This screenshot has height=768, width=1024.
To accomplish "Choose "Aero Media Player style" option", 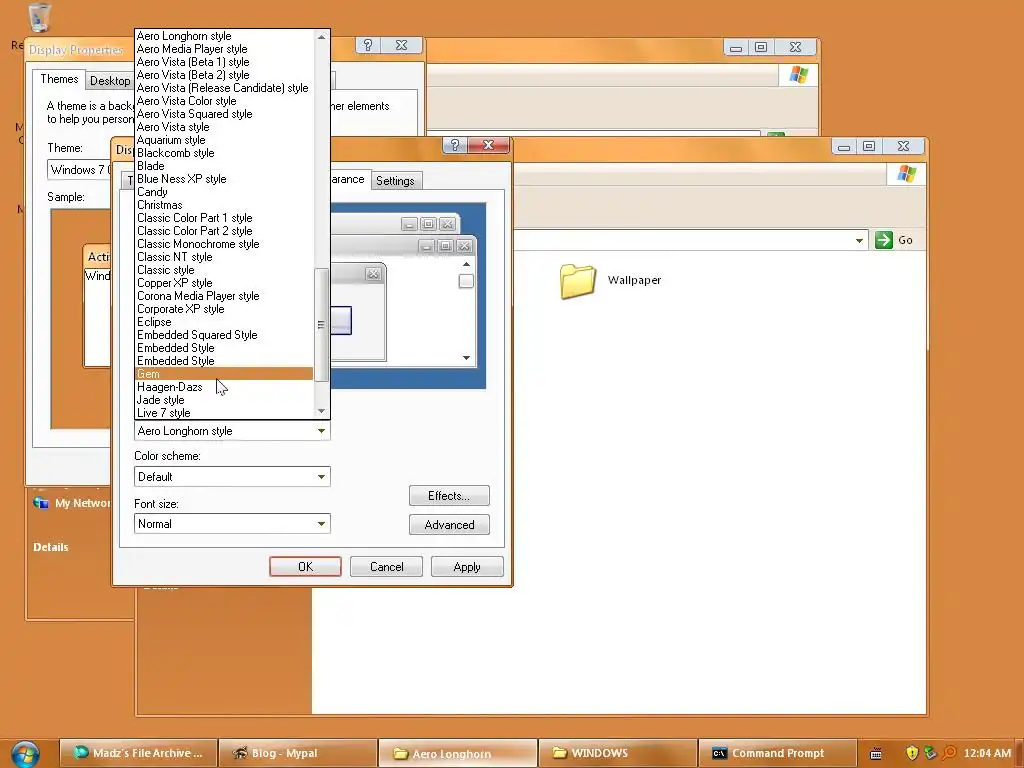I will [x=223, y=49].
